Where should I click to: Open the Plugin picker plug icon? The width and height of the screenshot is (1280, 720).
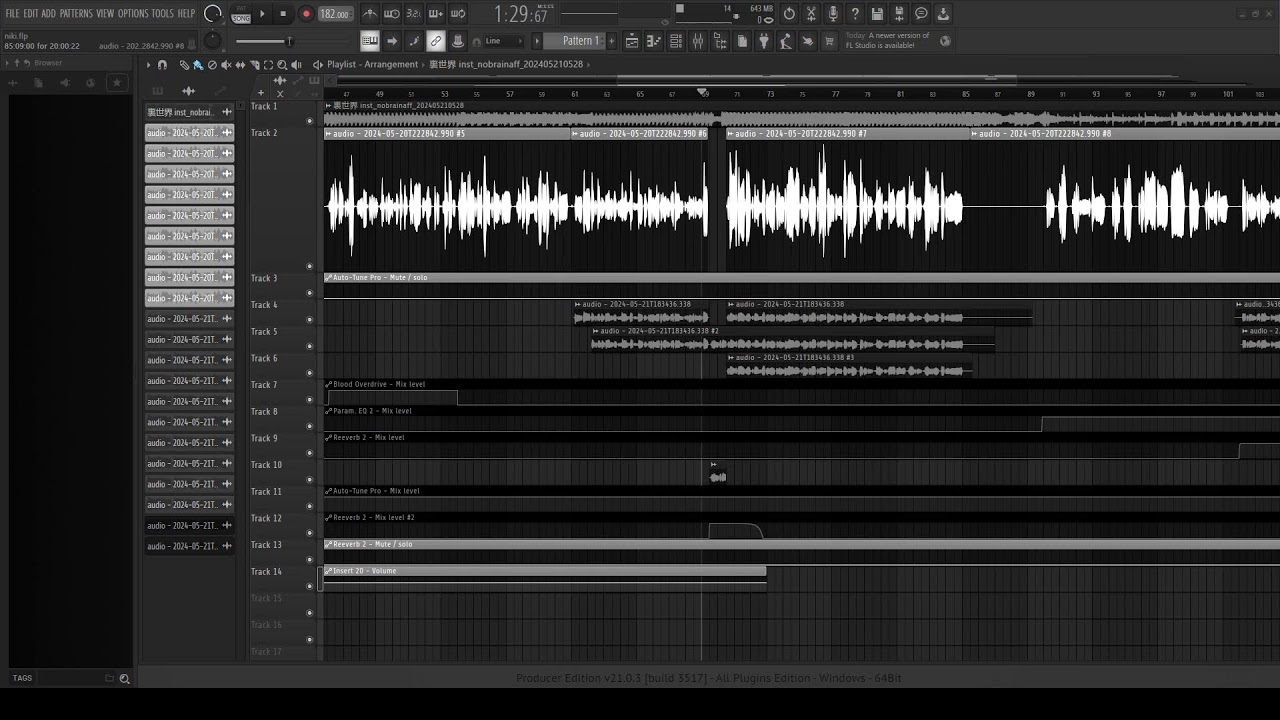[x=764, y=41]
